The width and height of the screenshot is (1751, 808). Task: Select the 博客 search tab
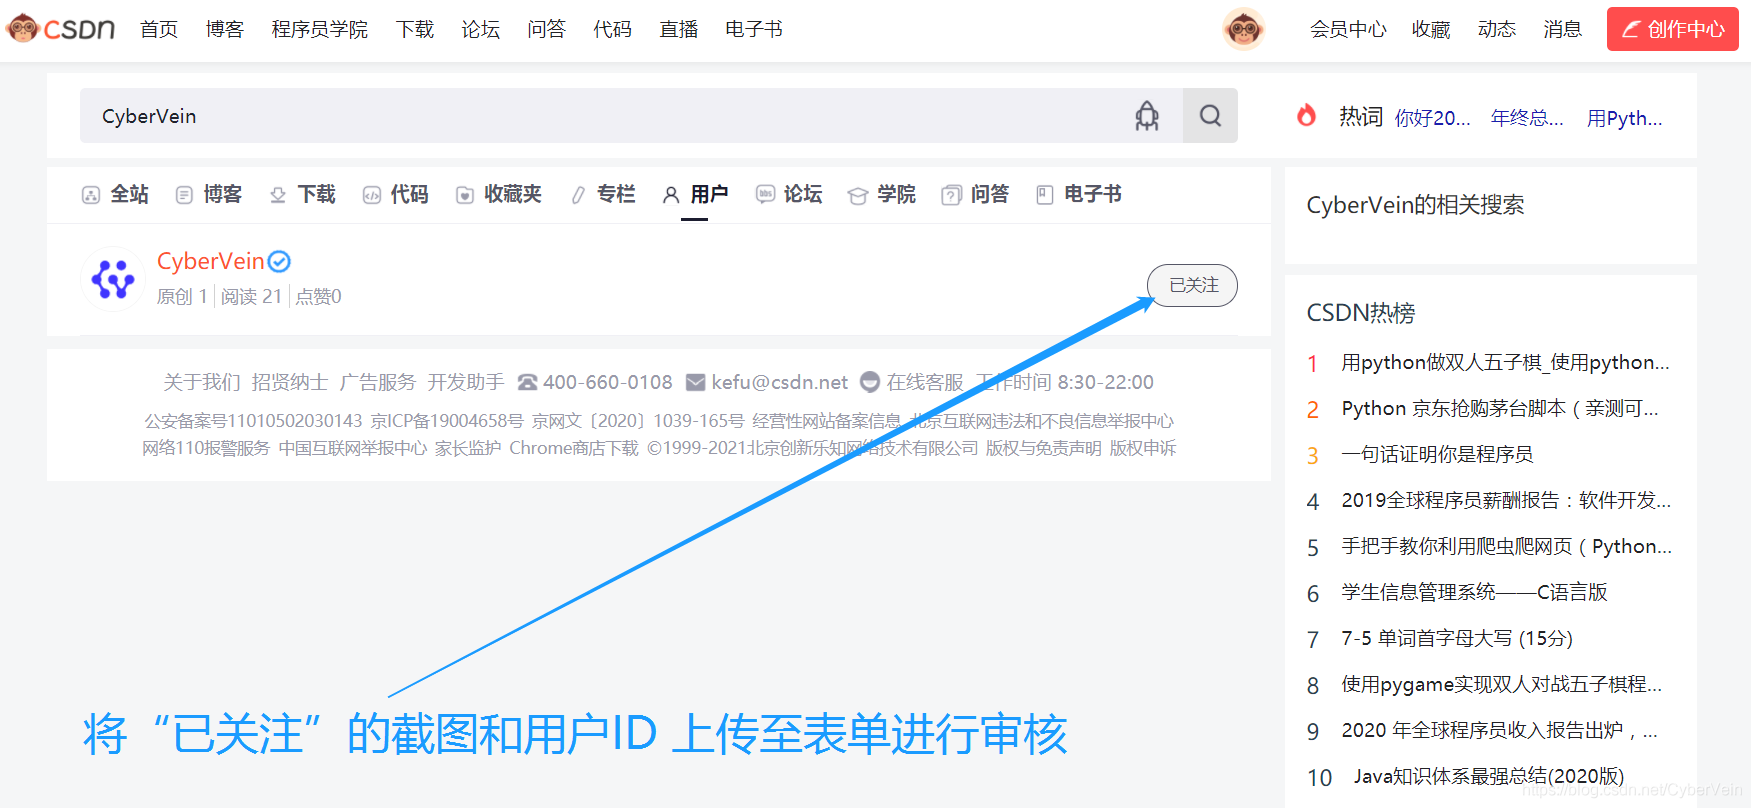click(x=209, y=194)
